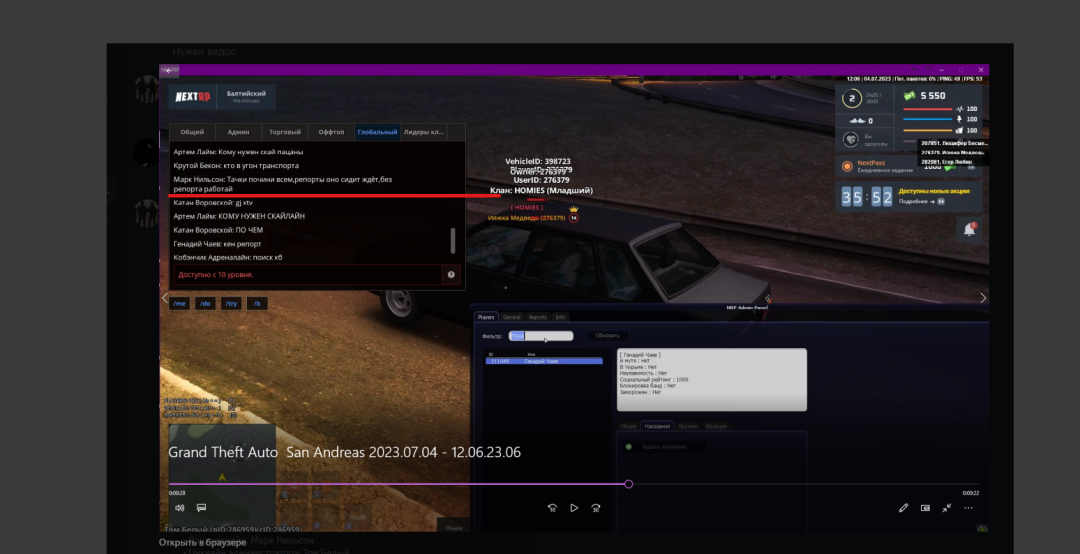The height and width of the screenshot is (554, 1080).
Task: Click the chat scrollbar thumb
Action: pos(453,240)
